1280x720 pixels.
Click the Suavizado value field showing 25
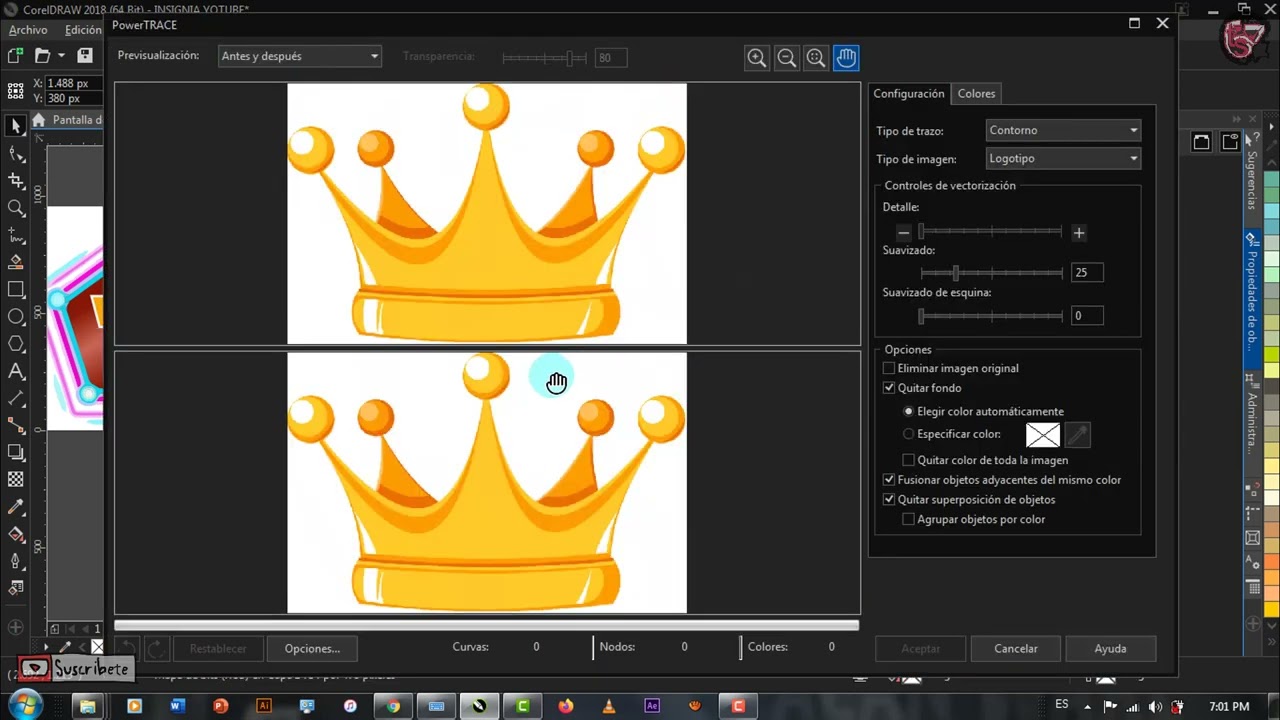[1087, 272]
